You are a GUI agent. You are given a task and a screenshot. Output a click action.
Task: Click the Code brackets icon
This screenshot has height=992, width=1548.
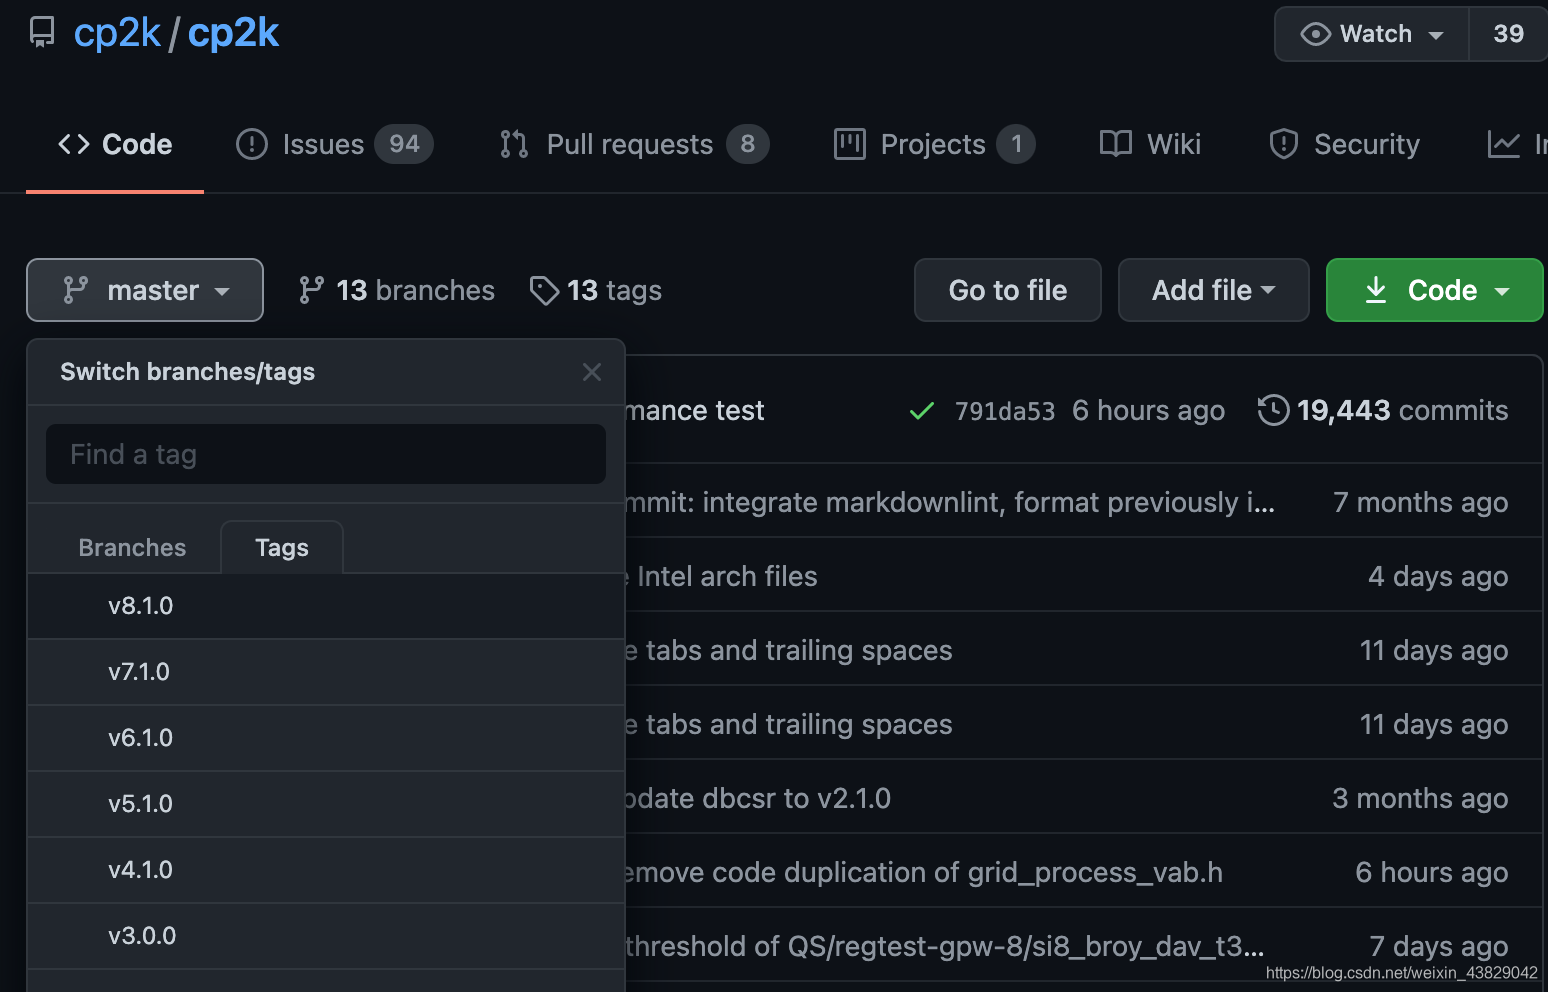(74, 144)
